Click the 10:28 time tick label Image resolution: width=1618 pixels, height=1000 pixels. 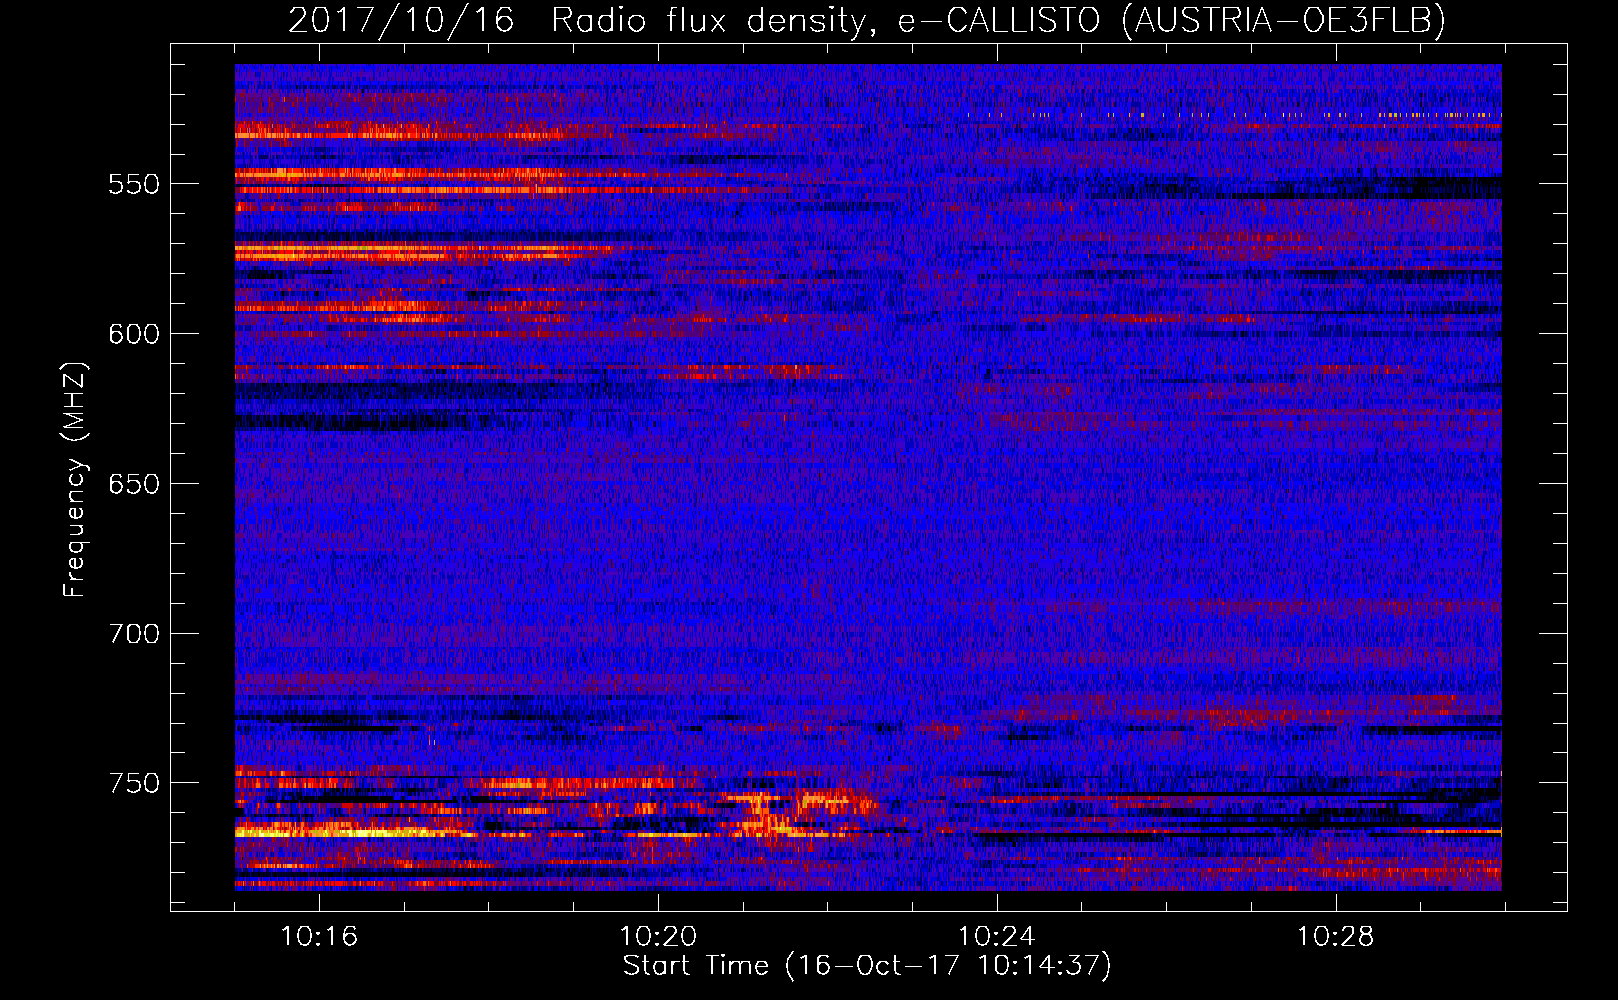(x=1336, y=937)
